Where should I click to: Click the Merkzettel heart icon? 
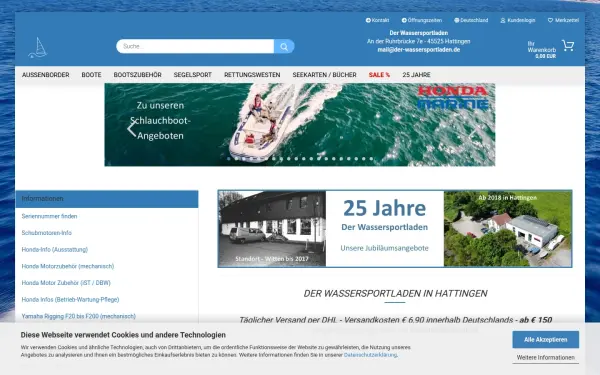550,20
